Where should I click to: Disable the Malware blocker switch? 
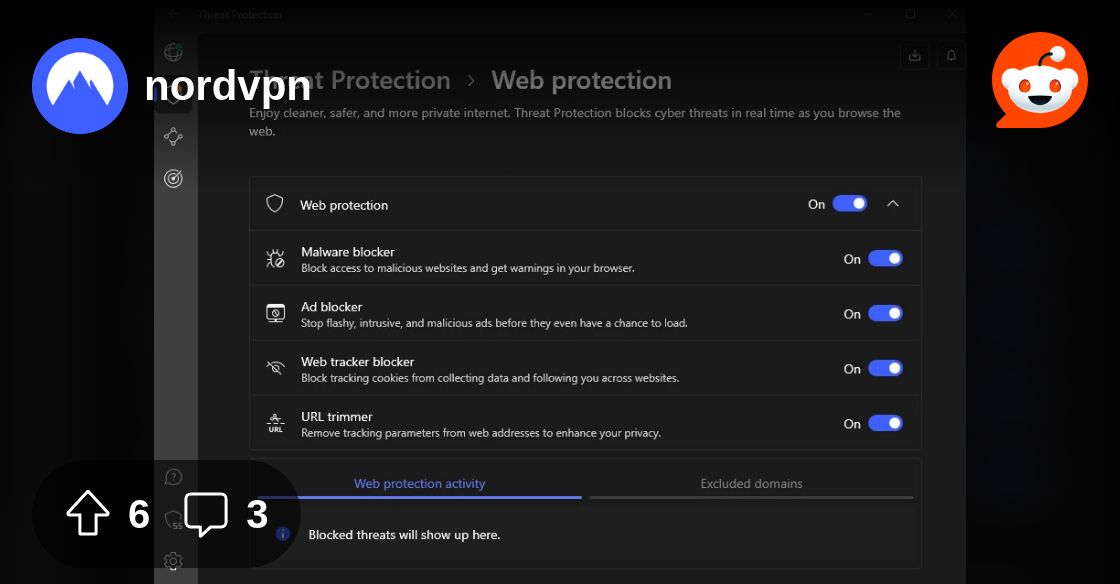click(x=885, y=259)
